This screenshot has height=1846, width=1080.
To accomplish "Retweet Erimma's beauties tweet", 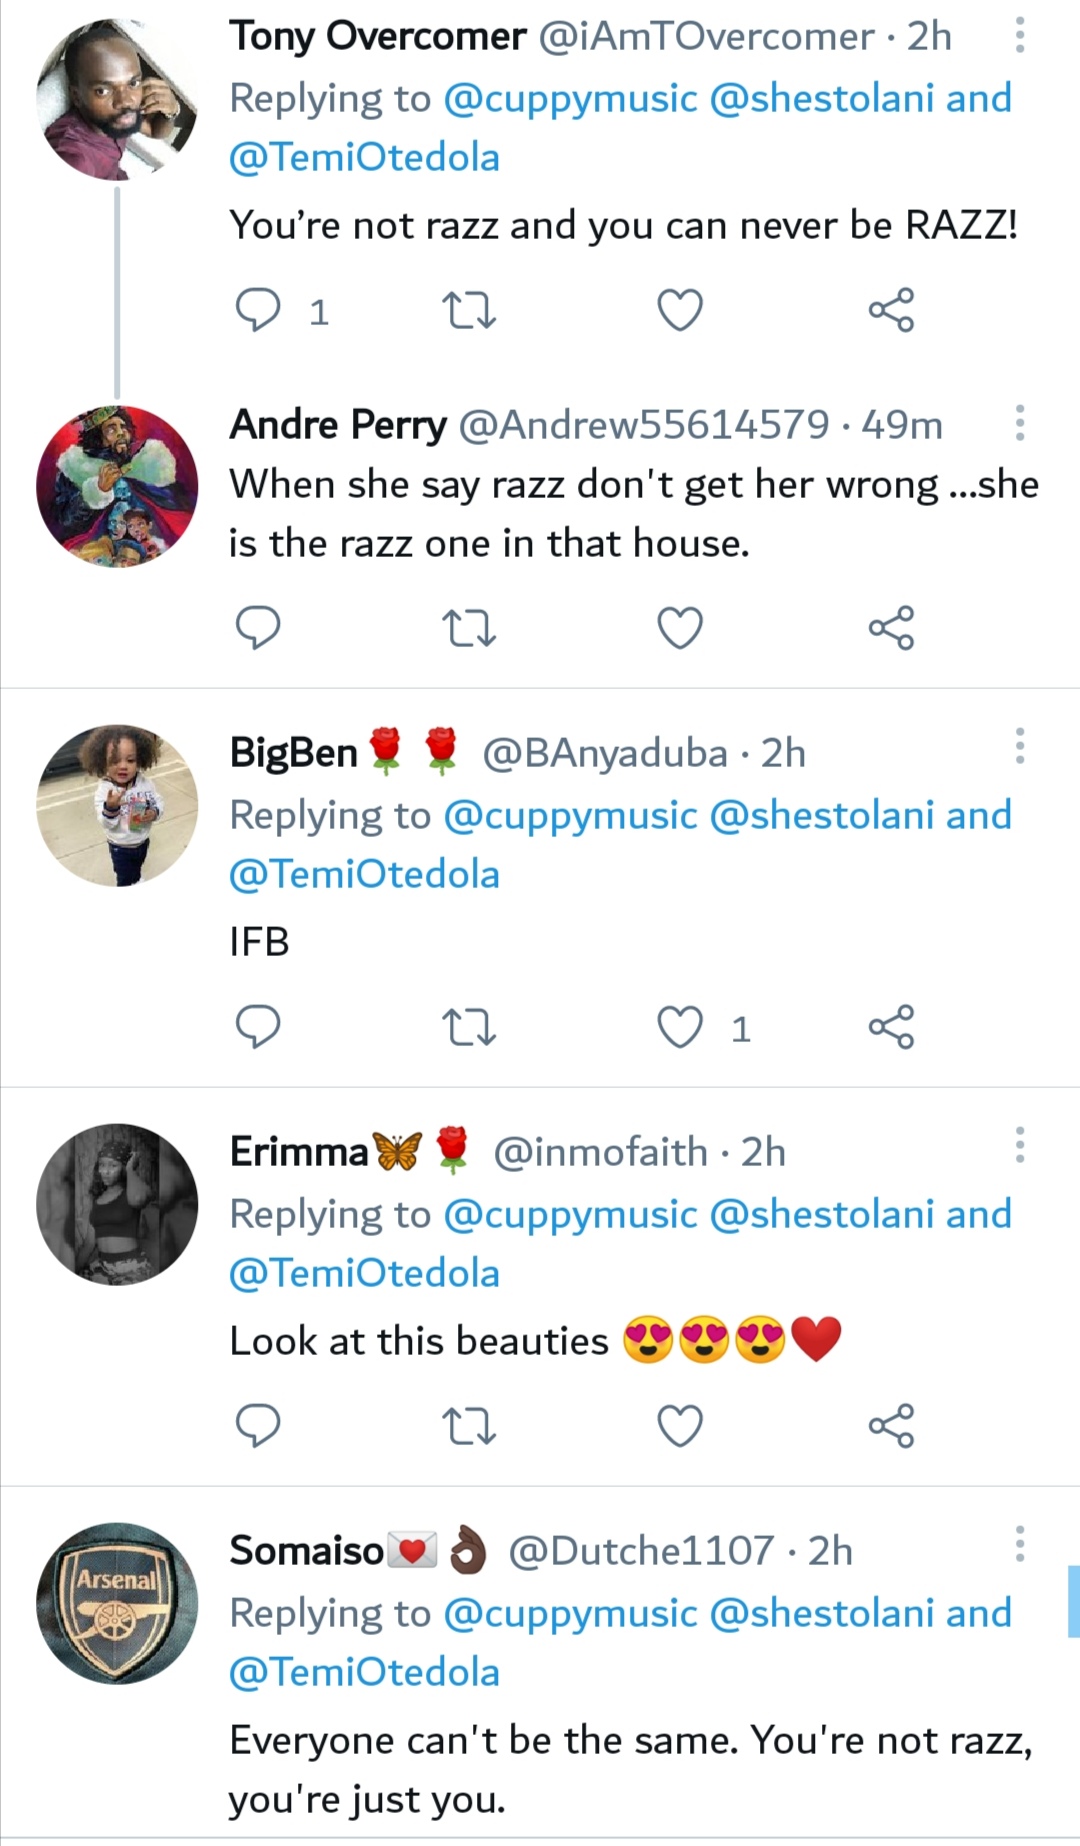I will coord(468,1426).
